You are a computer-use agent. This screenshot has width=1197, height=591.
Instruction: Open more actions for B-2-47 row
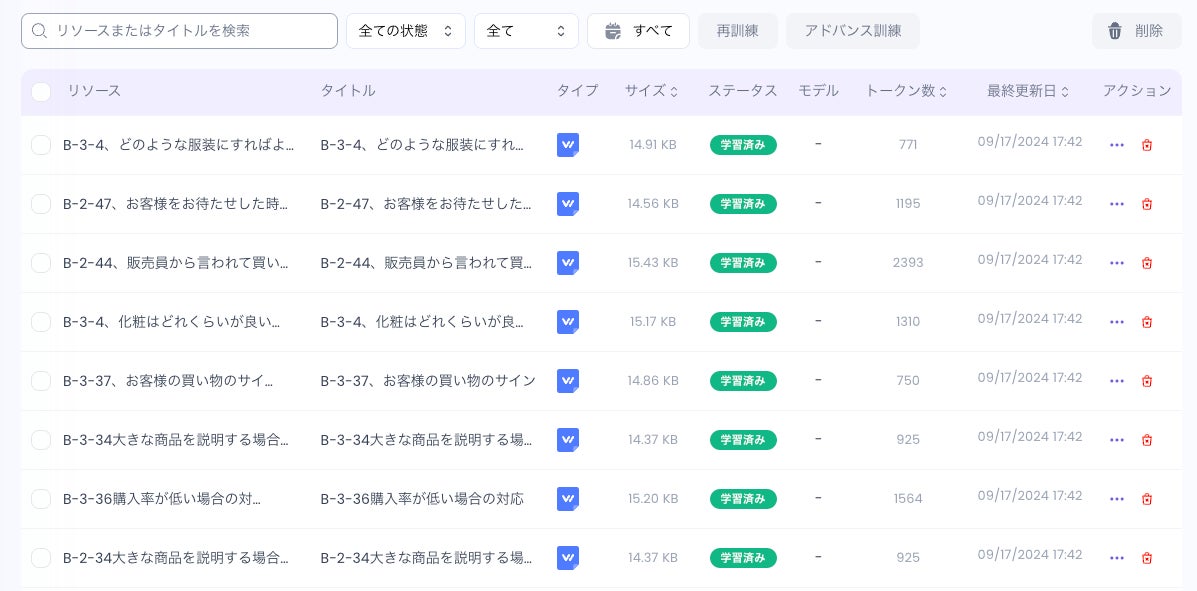(x=1117, y=204)
